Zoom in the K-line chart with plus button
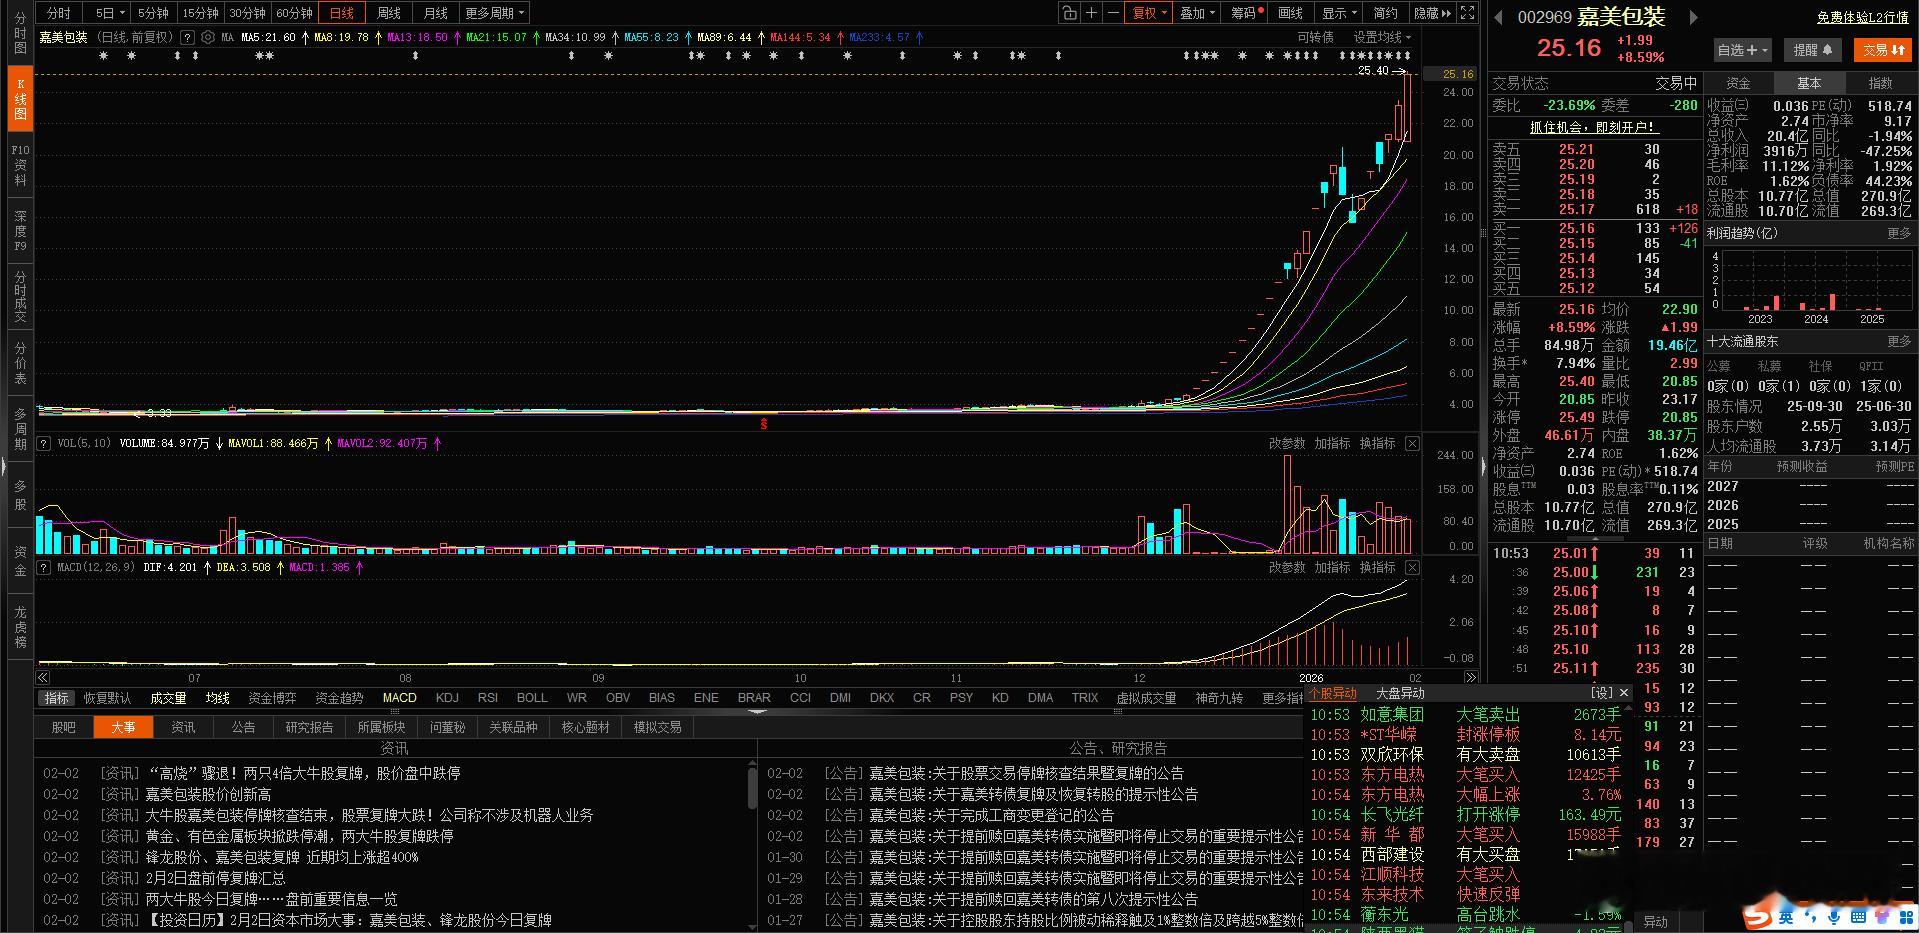The height and width of the screenshot is (933, 1919). [1091, 13]
